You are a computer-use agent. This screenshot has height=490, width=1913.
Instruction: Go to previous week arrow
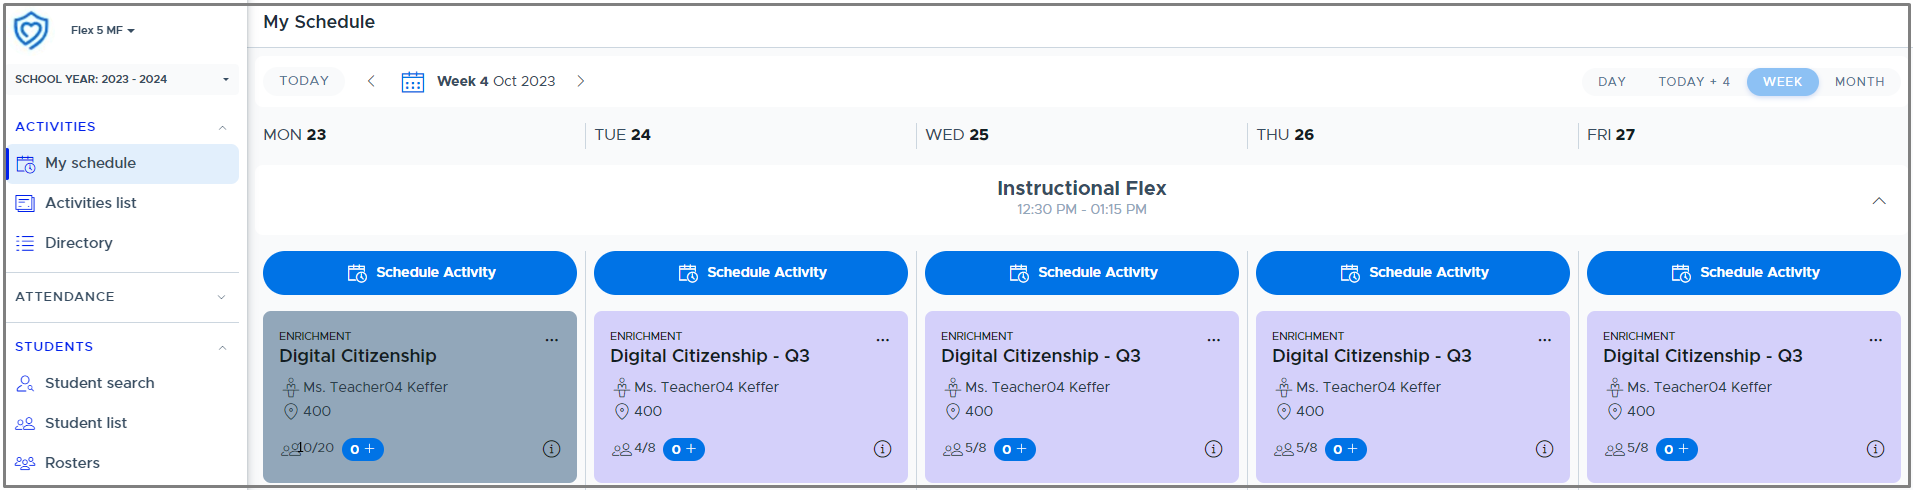(371, 81)
